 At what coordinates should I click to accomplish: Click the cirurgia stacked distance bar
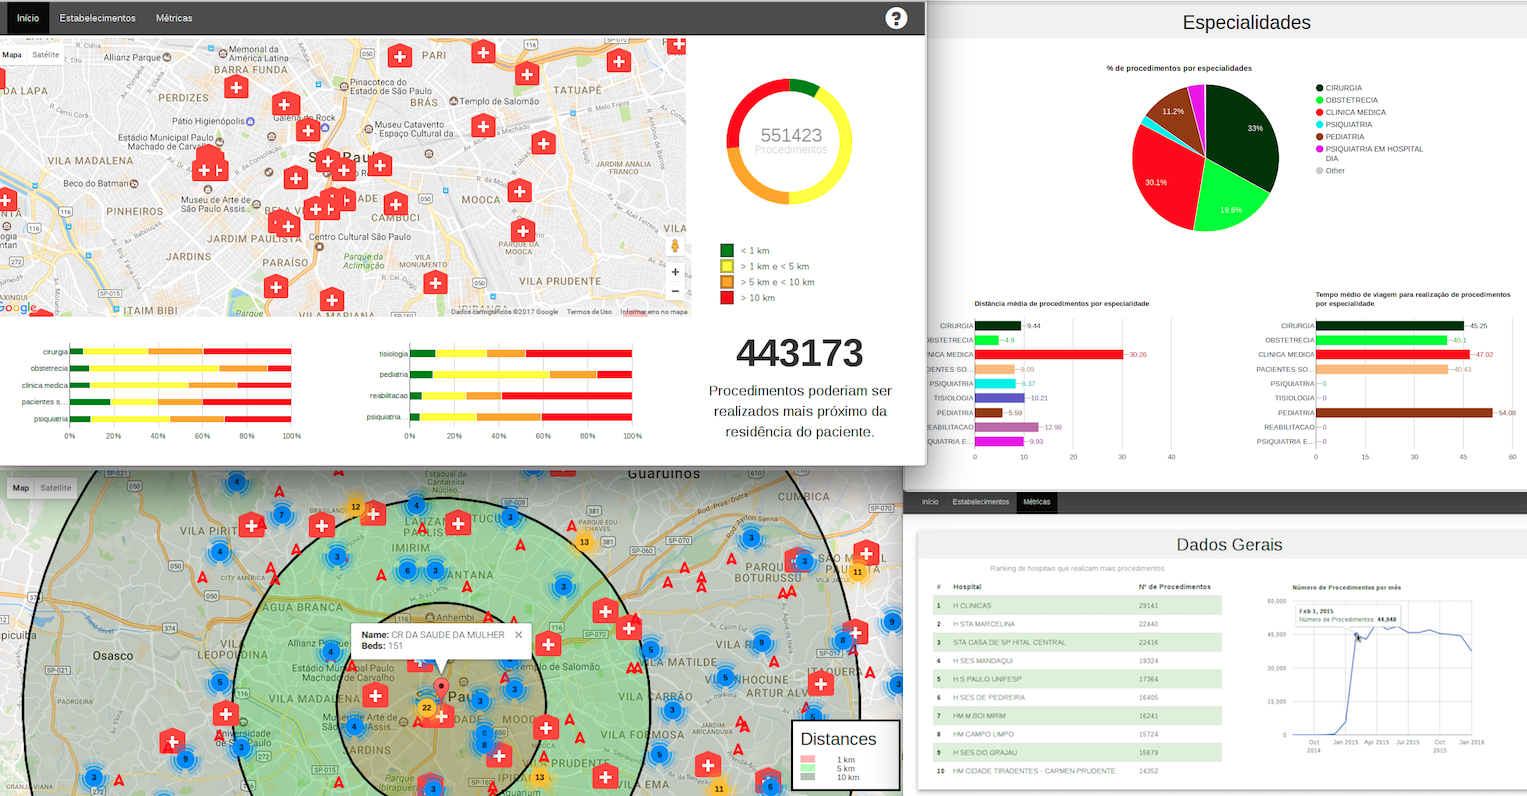180,352
